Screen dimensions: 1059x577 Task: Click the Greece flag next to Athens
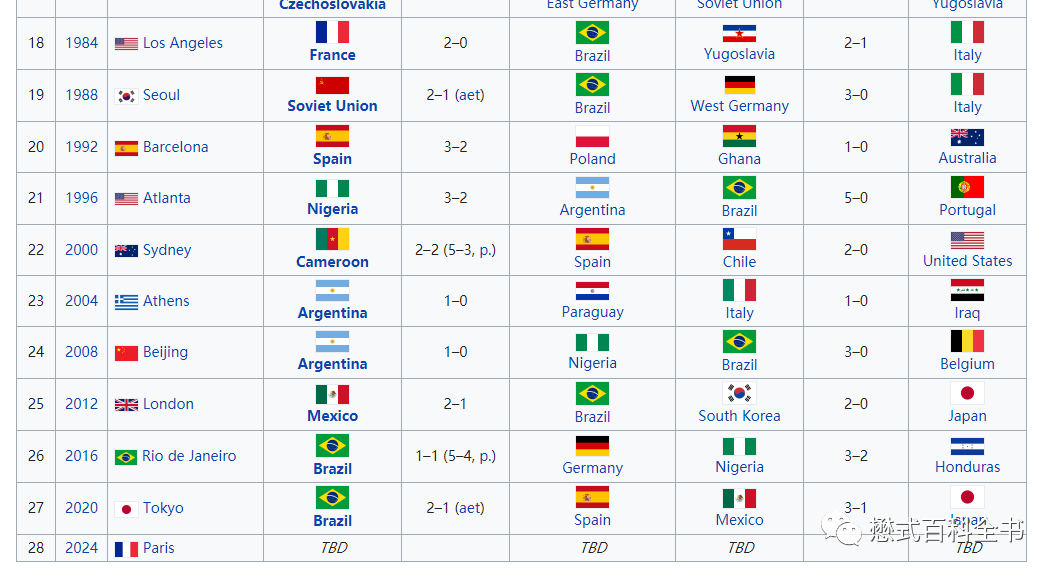126,302
